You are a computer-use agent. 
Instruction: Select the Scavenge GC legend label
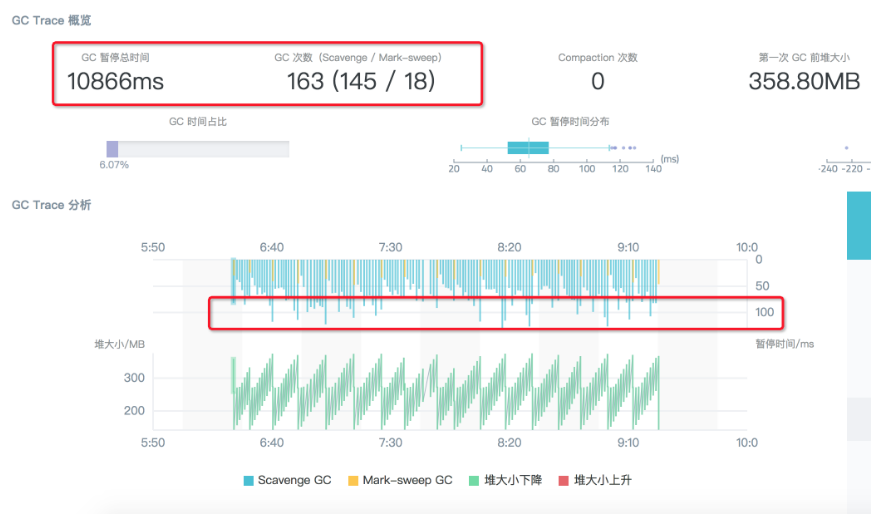(x=294, y=481)
